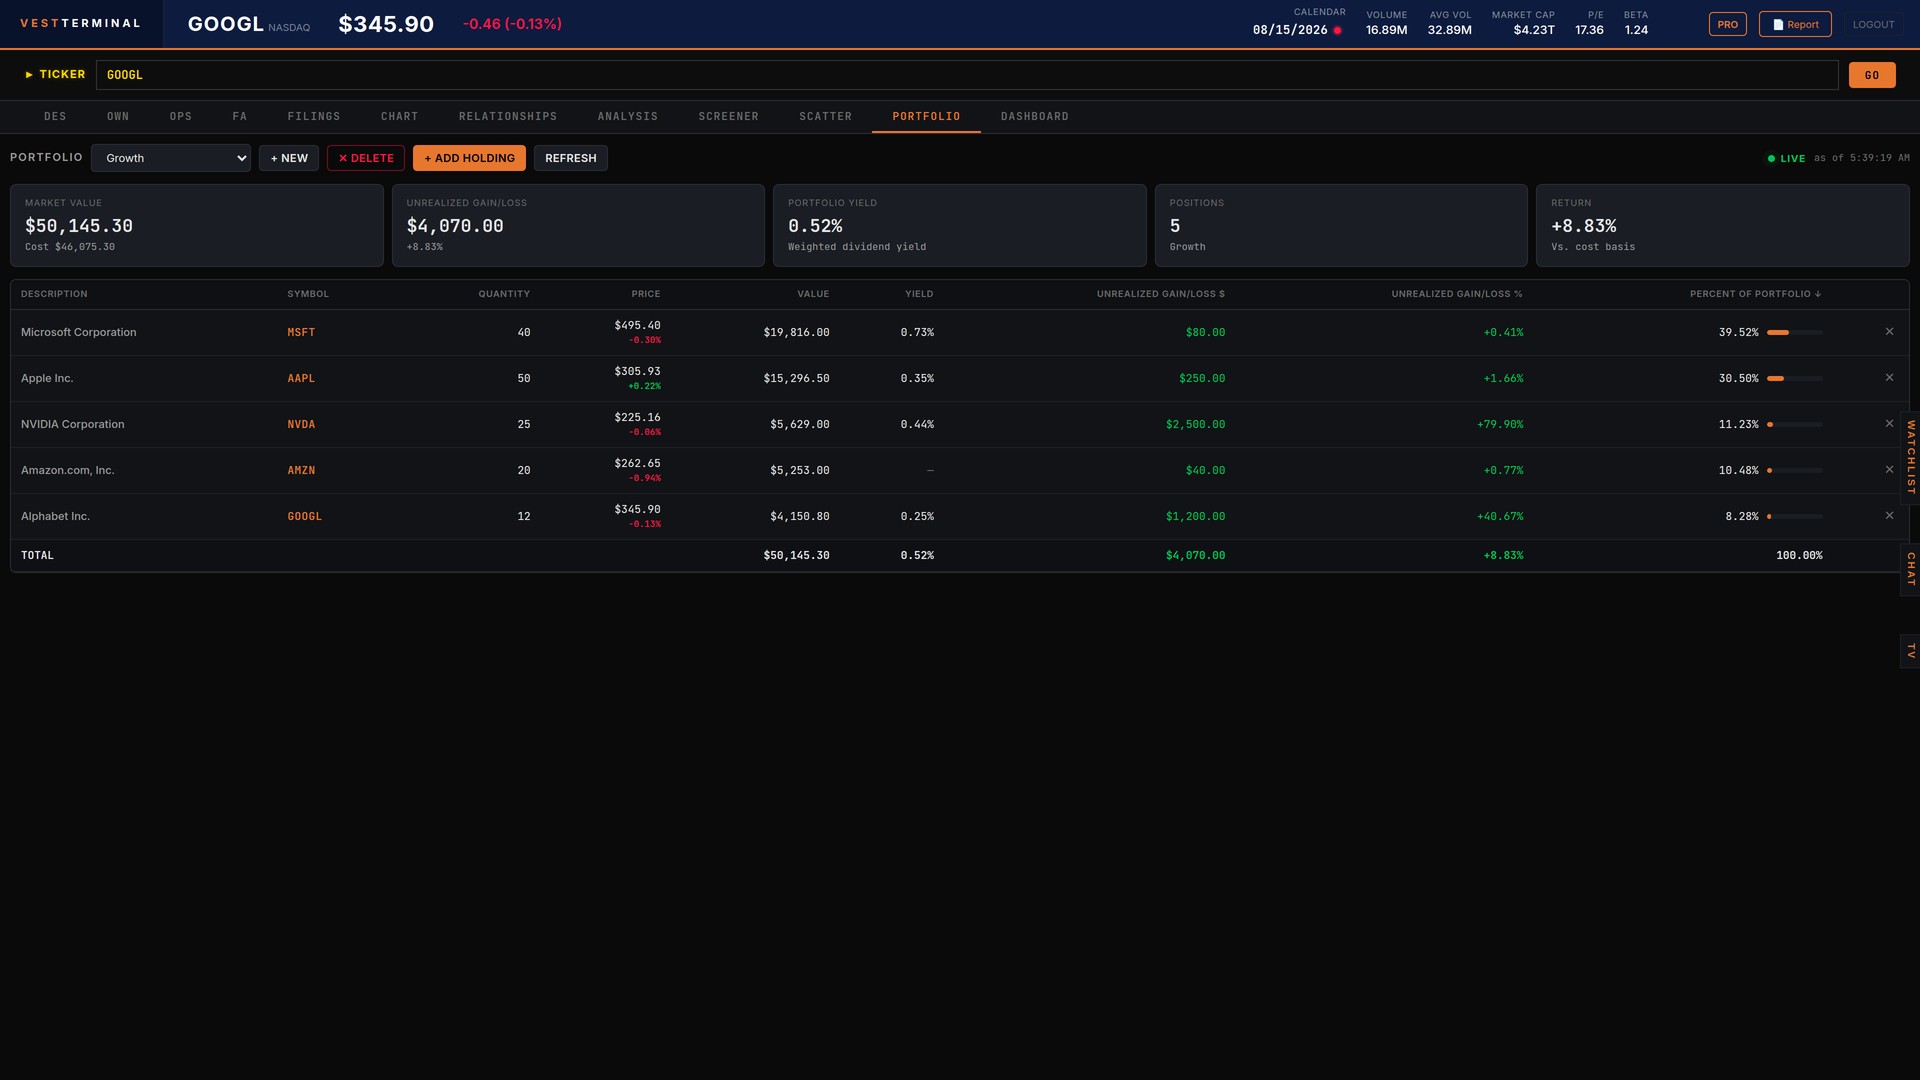Open the SCREENER tab

coord(729,117)
